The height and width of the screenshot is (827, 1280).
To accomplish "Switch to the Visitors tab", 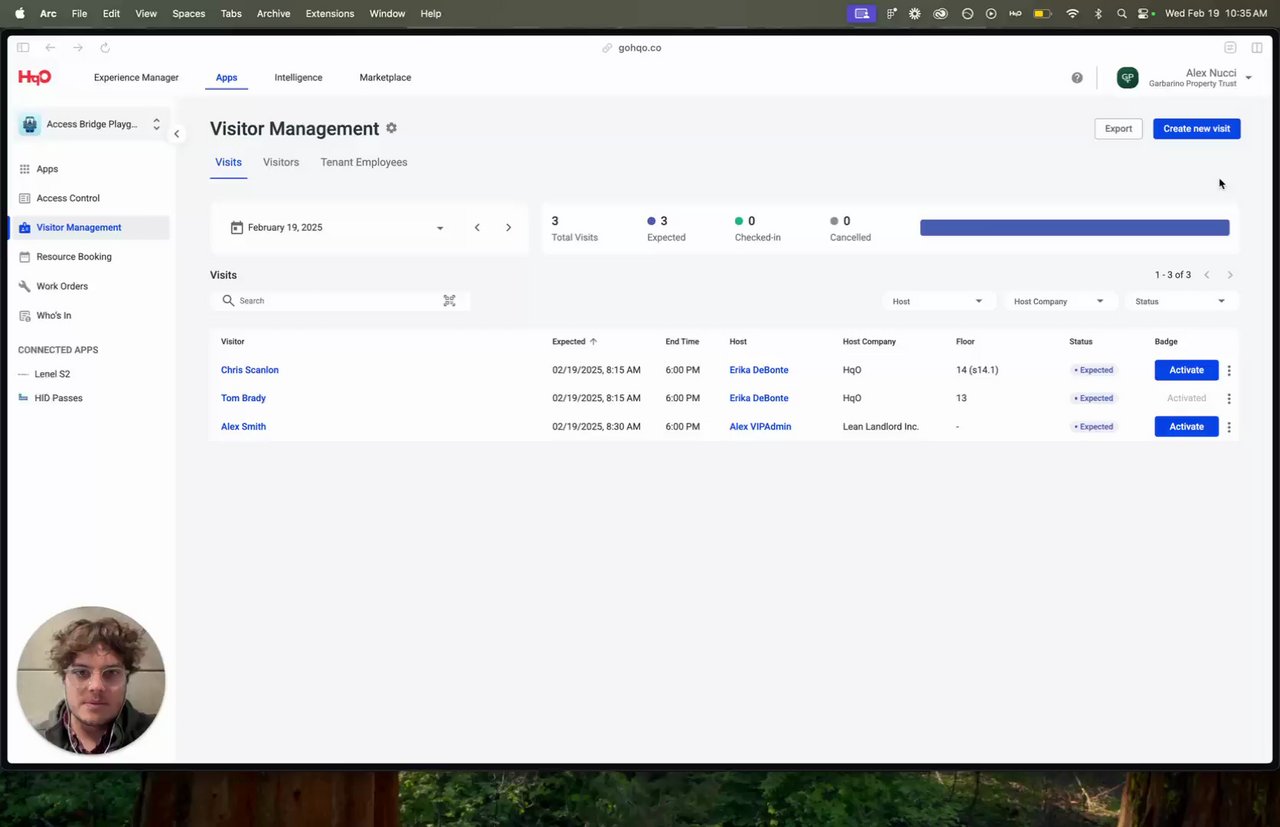I will pyautogui.click(x=281, y=162).
